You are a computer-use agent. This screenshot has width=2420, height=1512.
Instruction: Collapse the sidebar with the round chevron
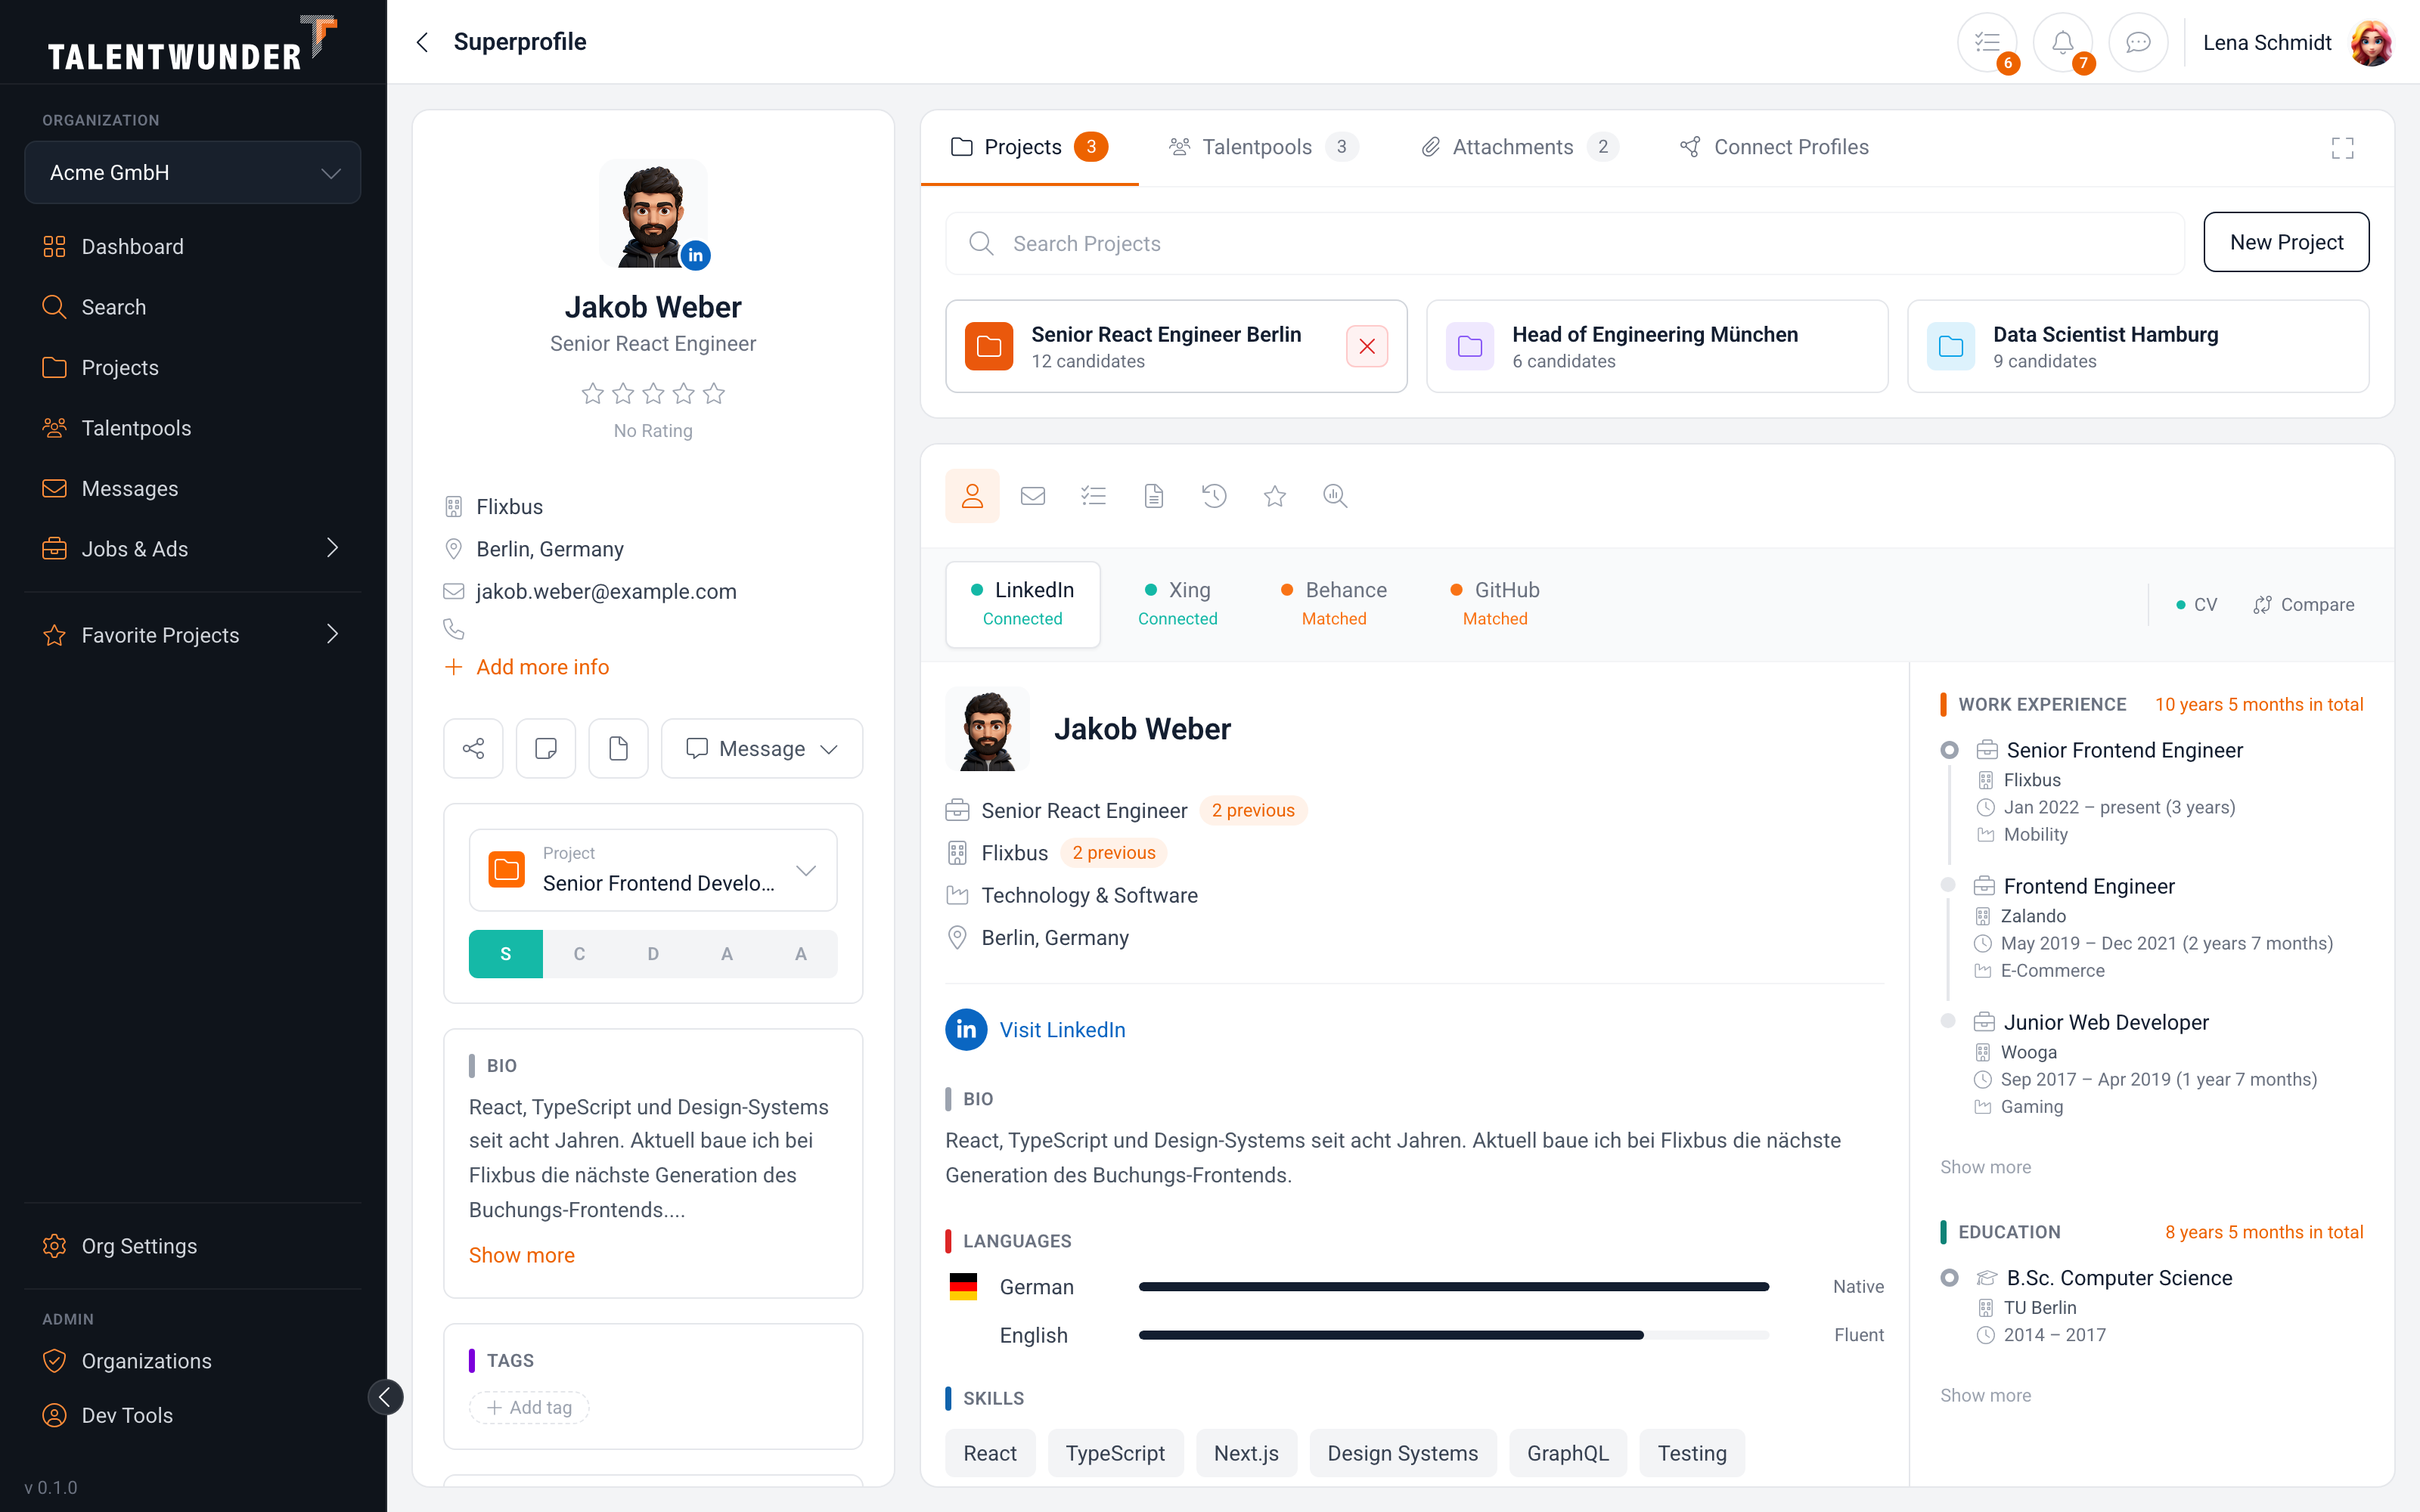click(x=386, y=1396)
